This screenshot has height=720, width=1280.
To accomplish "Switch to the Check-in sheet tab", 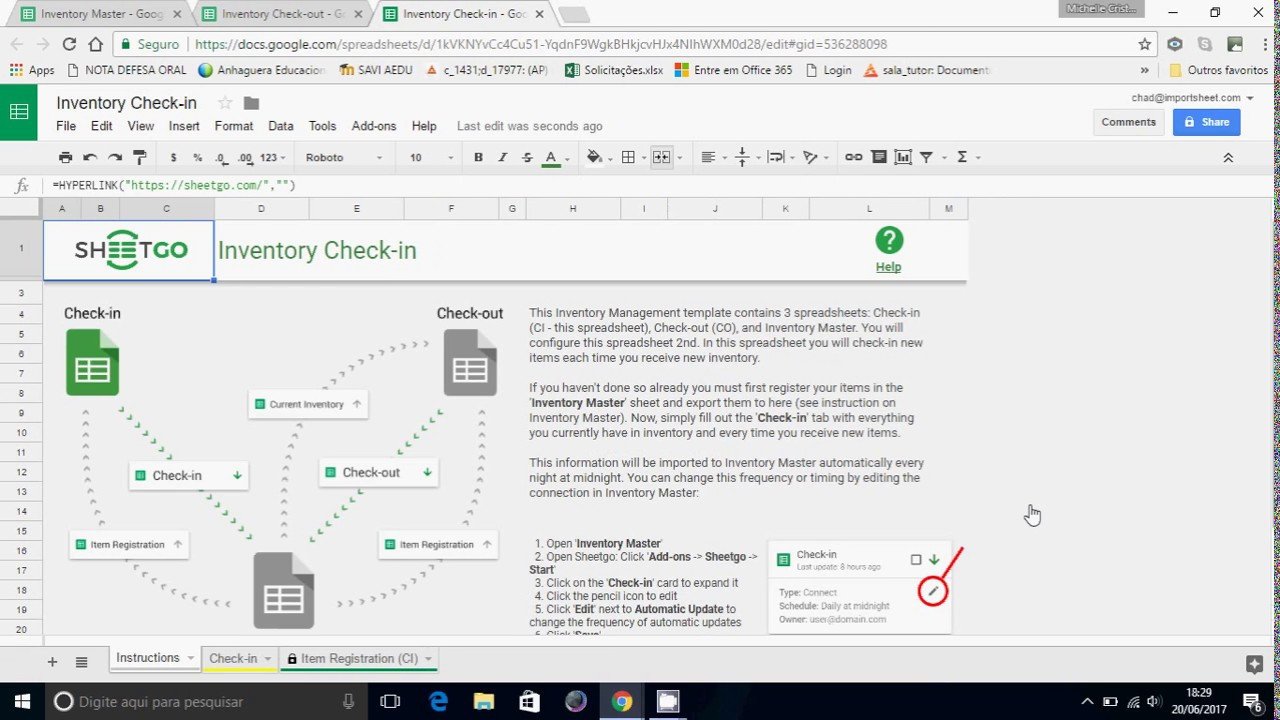I will coord(233,658).
